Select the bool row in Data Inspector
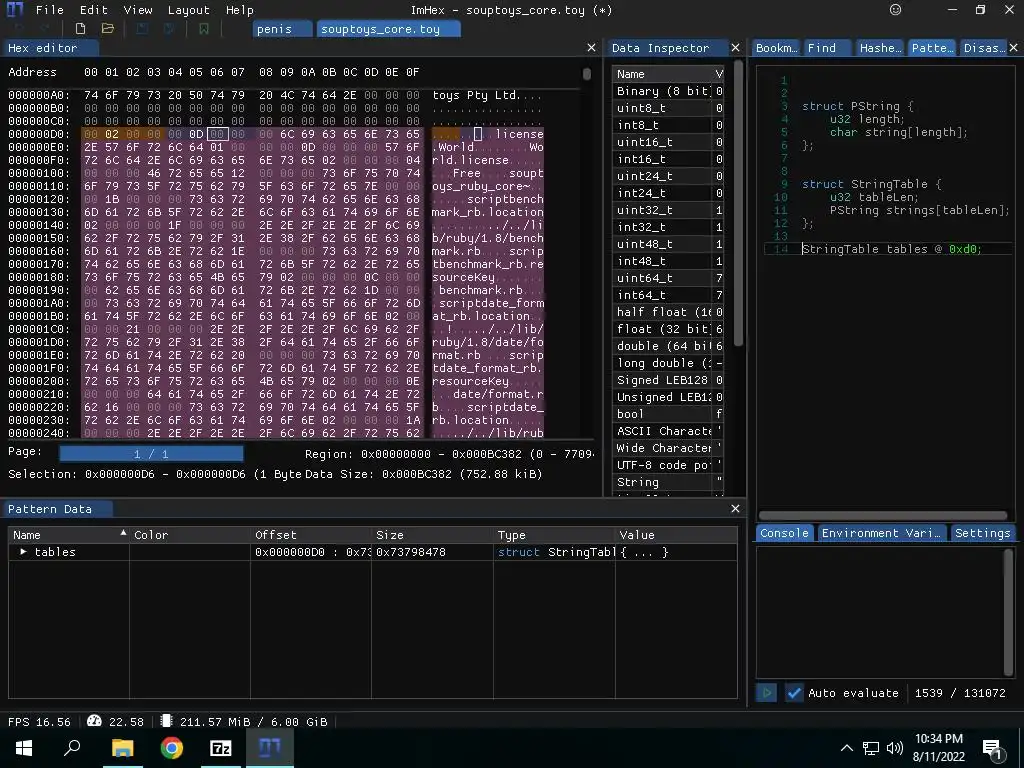1024x768 pixels. 669,413
